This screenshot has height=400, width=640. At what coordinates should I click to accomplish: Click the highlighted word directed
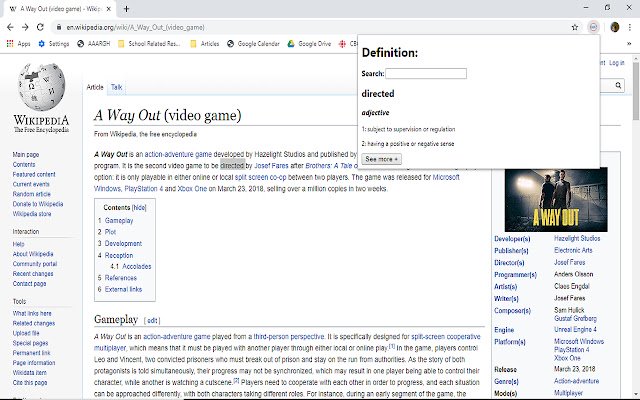click(232, 166)
